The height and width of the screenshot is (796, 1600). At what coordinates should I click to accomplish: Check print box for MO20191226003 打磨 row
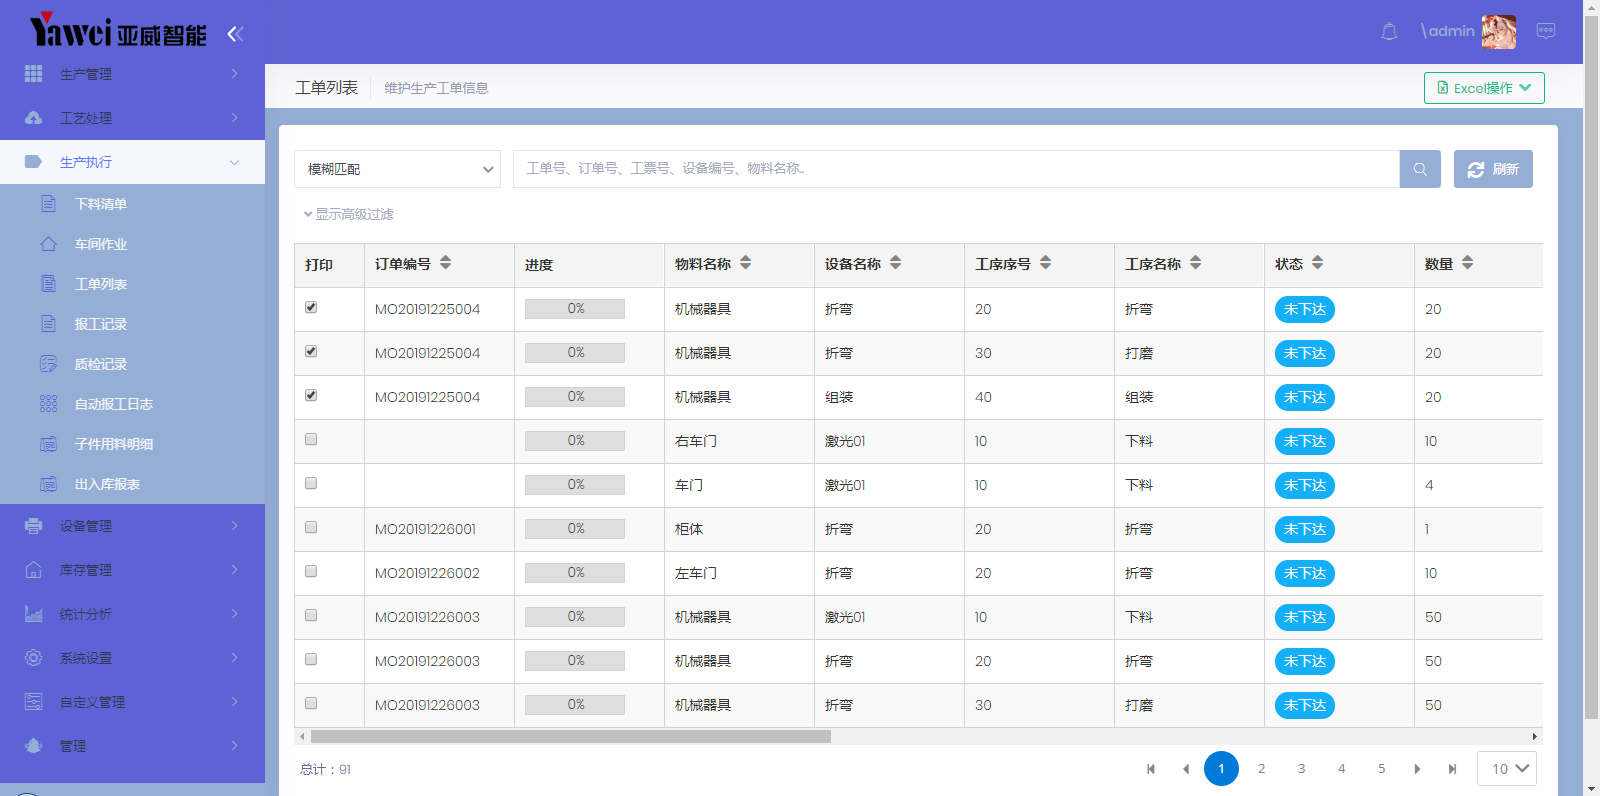click(x=311, y=703)
